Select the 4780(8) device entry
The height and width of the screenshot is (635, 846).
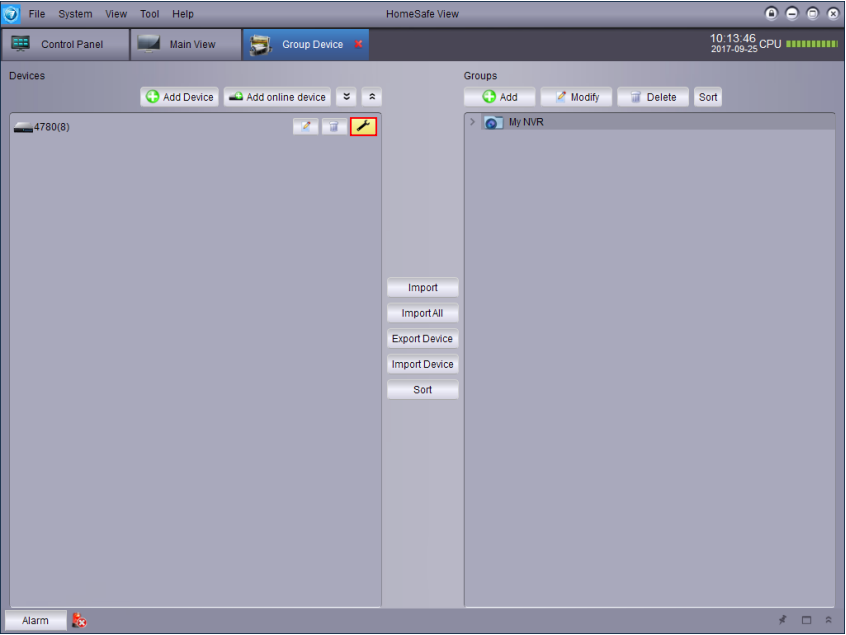(x=51, y=127)
